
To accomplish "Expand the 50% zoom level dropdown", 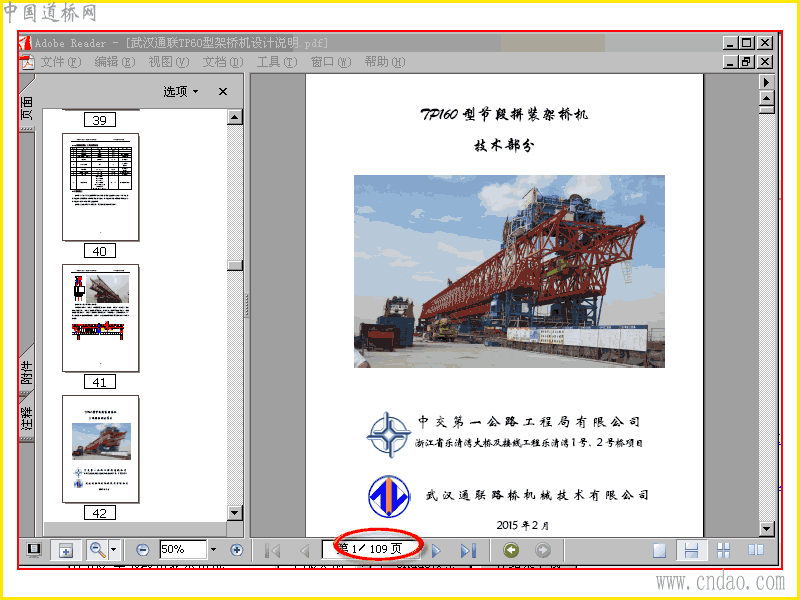I will coord(213,549).
